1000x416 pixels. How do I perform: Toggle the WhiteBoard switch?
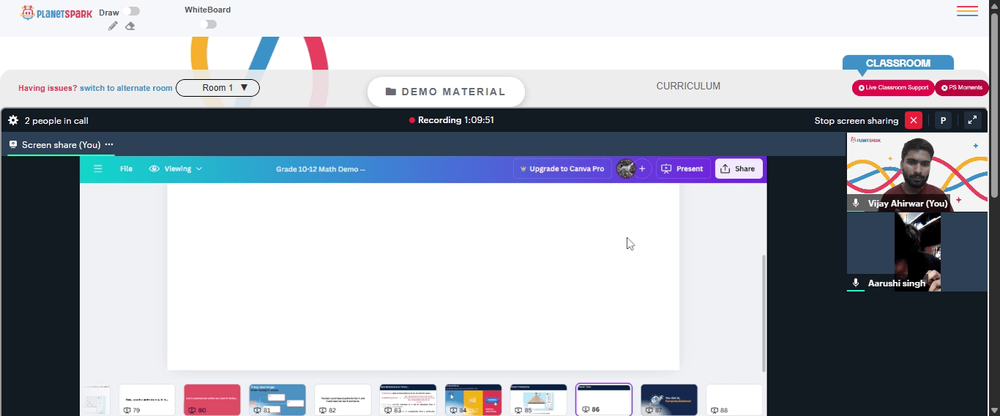pyautogui.click(x=208, y=24)
